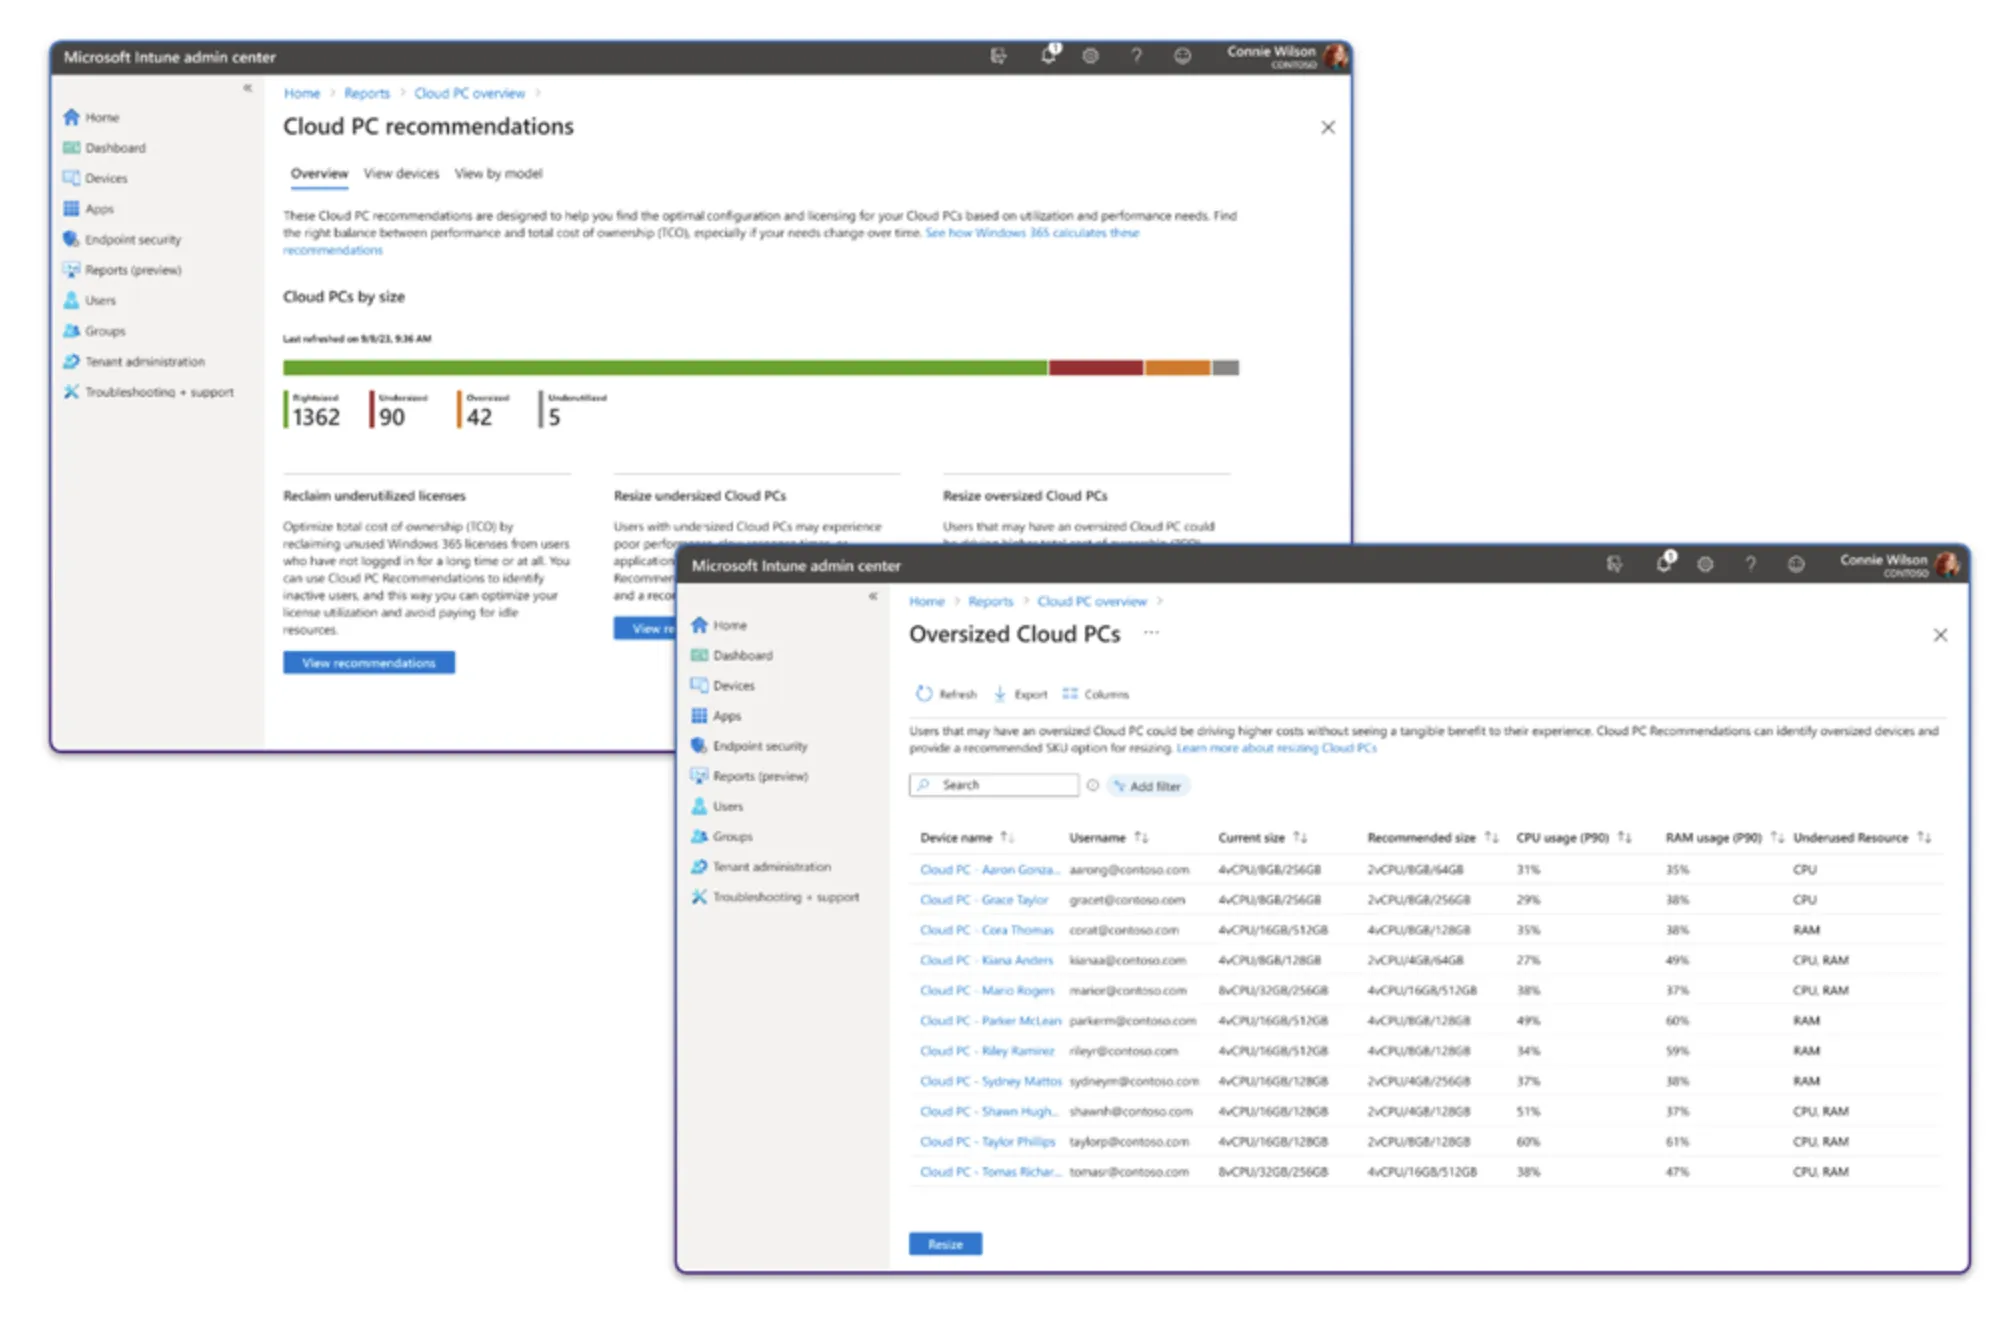The width and height of the screenshot is (2006, 1328).
Task: Switch to View devices tab
Action: pyautogui.click(x=401, y=174)
